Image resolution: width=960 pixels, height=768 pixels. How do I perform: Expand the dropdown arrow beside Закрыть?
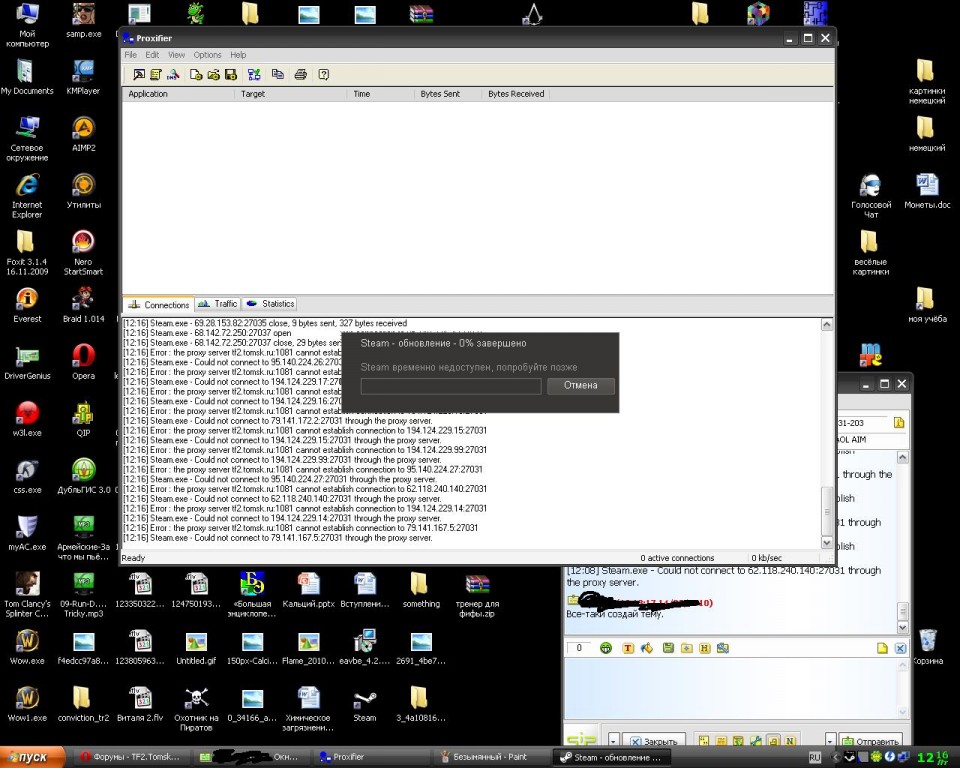click(613, 740)
